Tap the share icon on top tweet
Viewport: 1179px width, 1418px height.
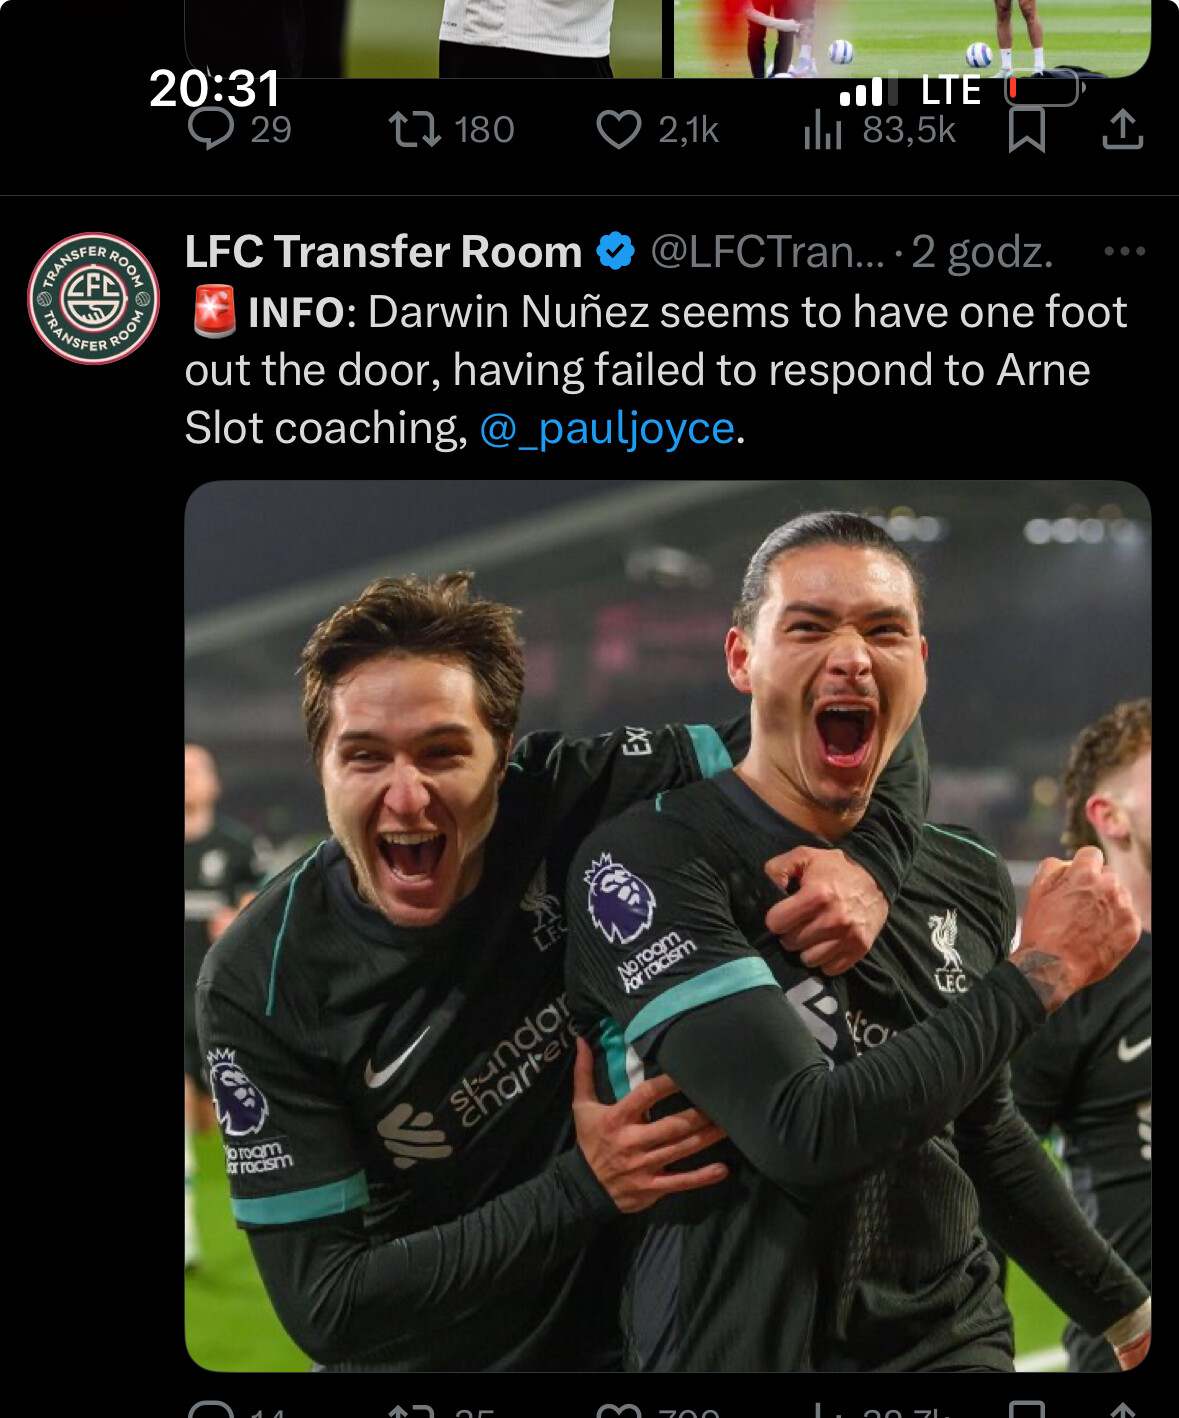1122,130
